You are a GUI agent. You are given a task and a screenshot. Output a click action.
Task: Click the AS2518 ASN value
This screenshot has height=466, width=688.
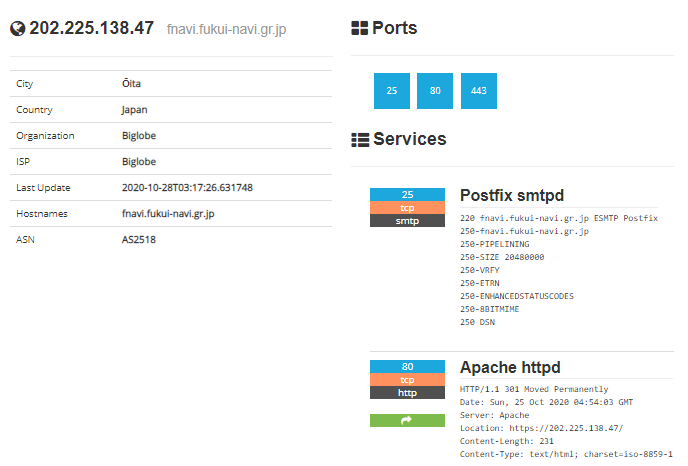139,240
